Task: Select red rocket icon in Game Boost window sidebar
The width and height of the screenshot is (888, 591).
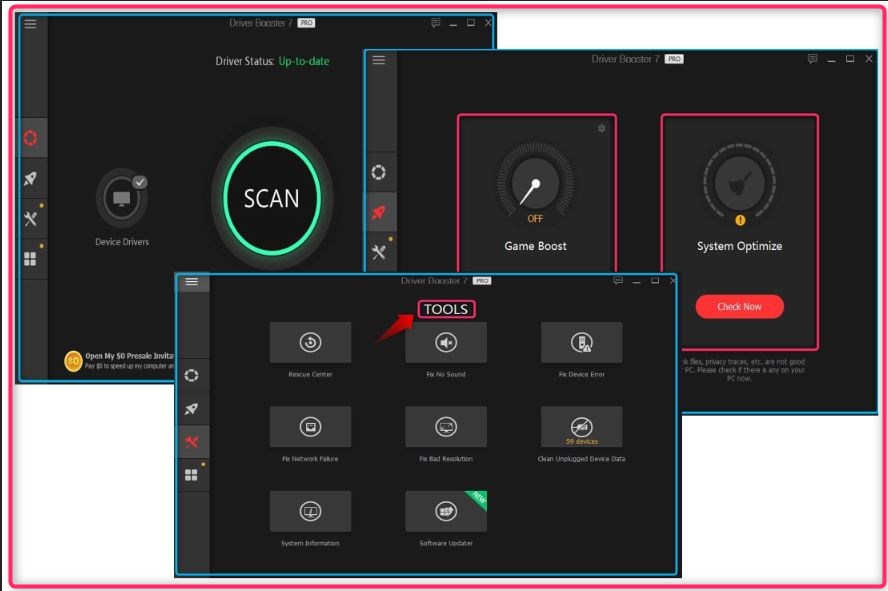Action: click(379, 213)
